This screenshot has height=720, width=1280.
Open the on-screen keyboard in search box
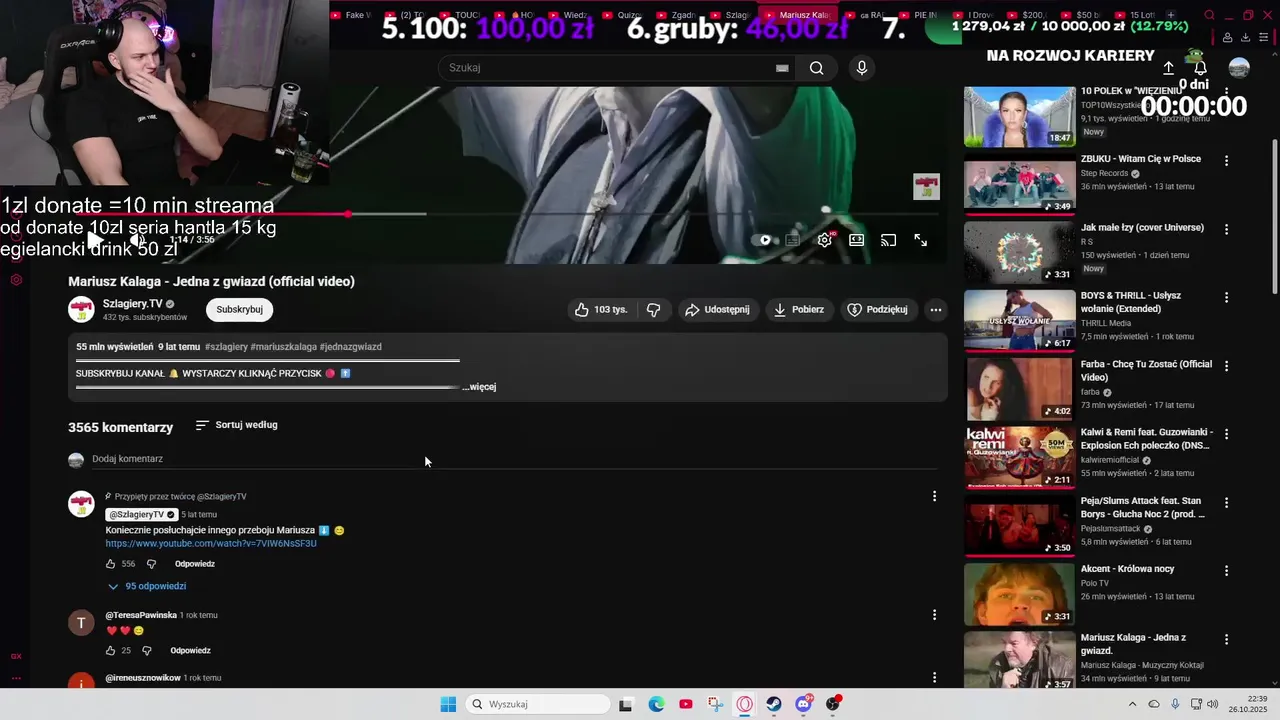pyautogui.click(x=782, y=68)
